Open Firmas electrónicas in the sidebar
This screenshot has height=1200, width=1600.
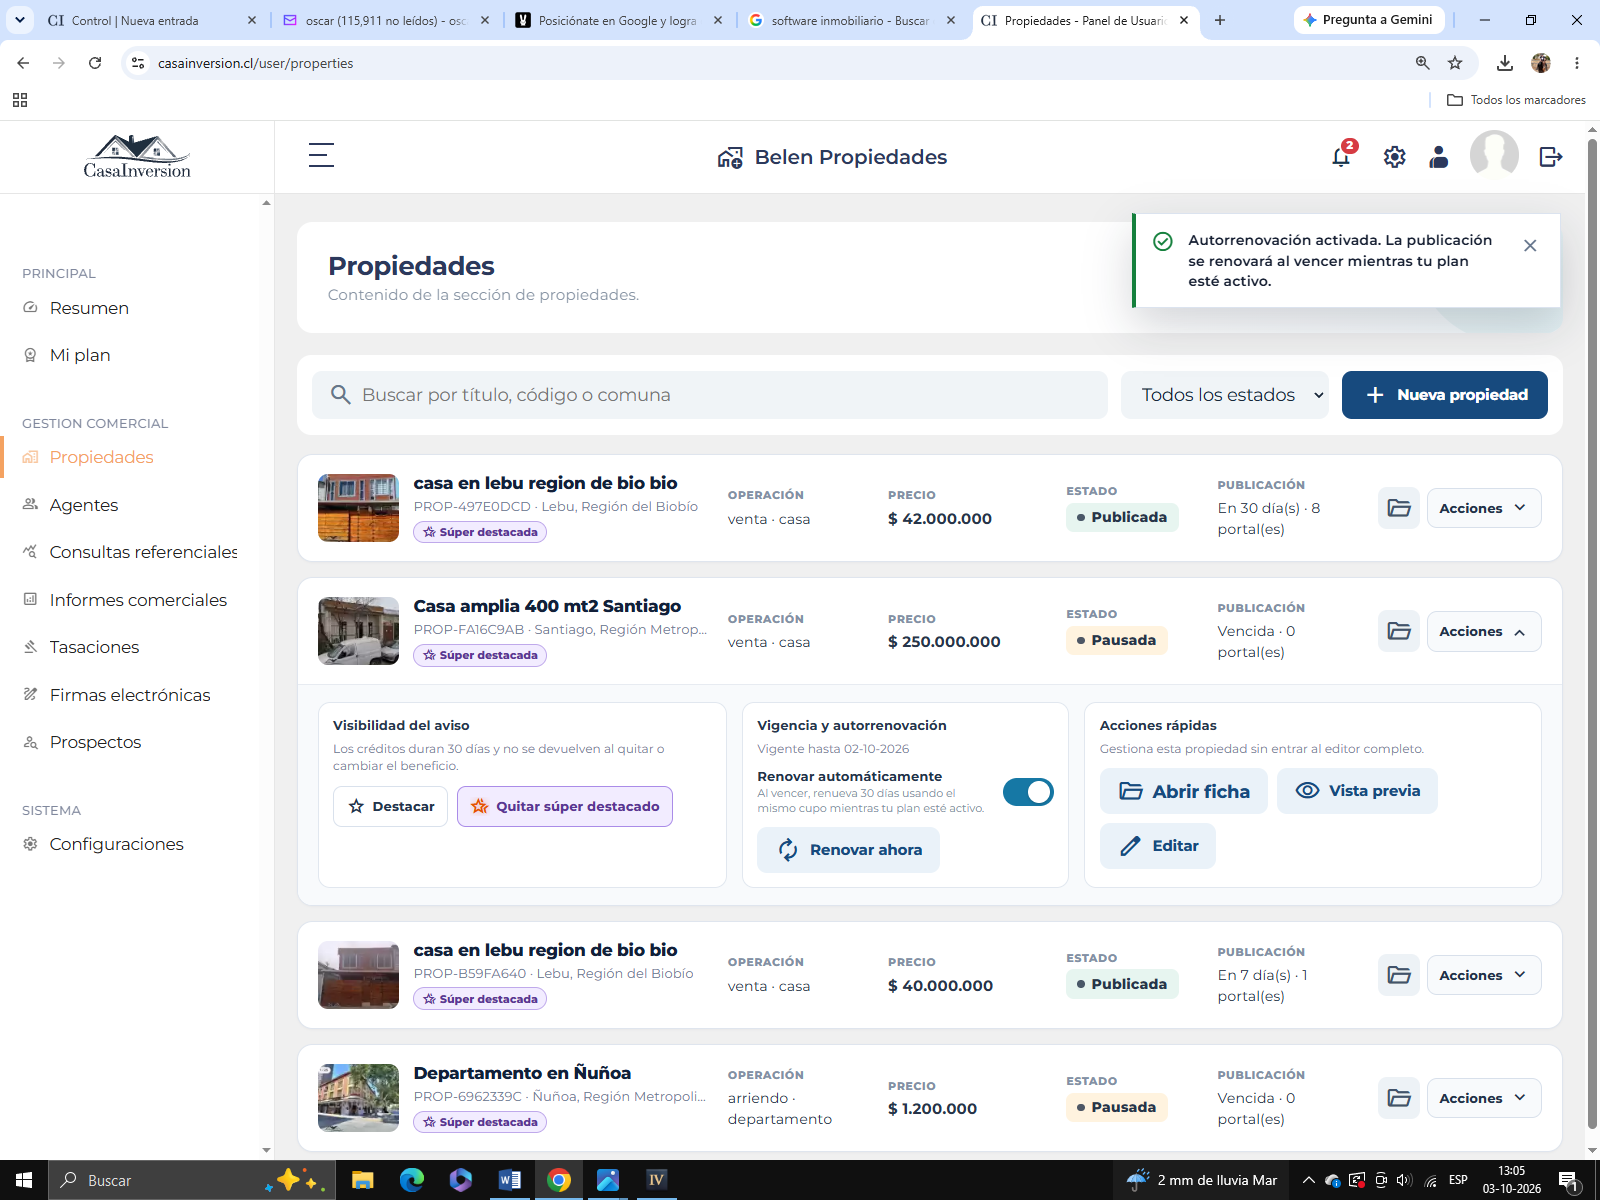point(130,695)
